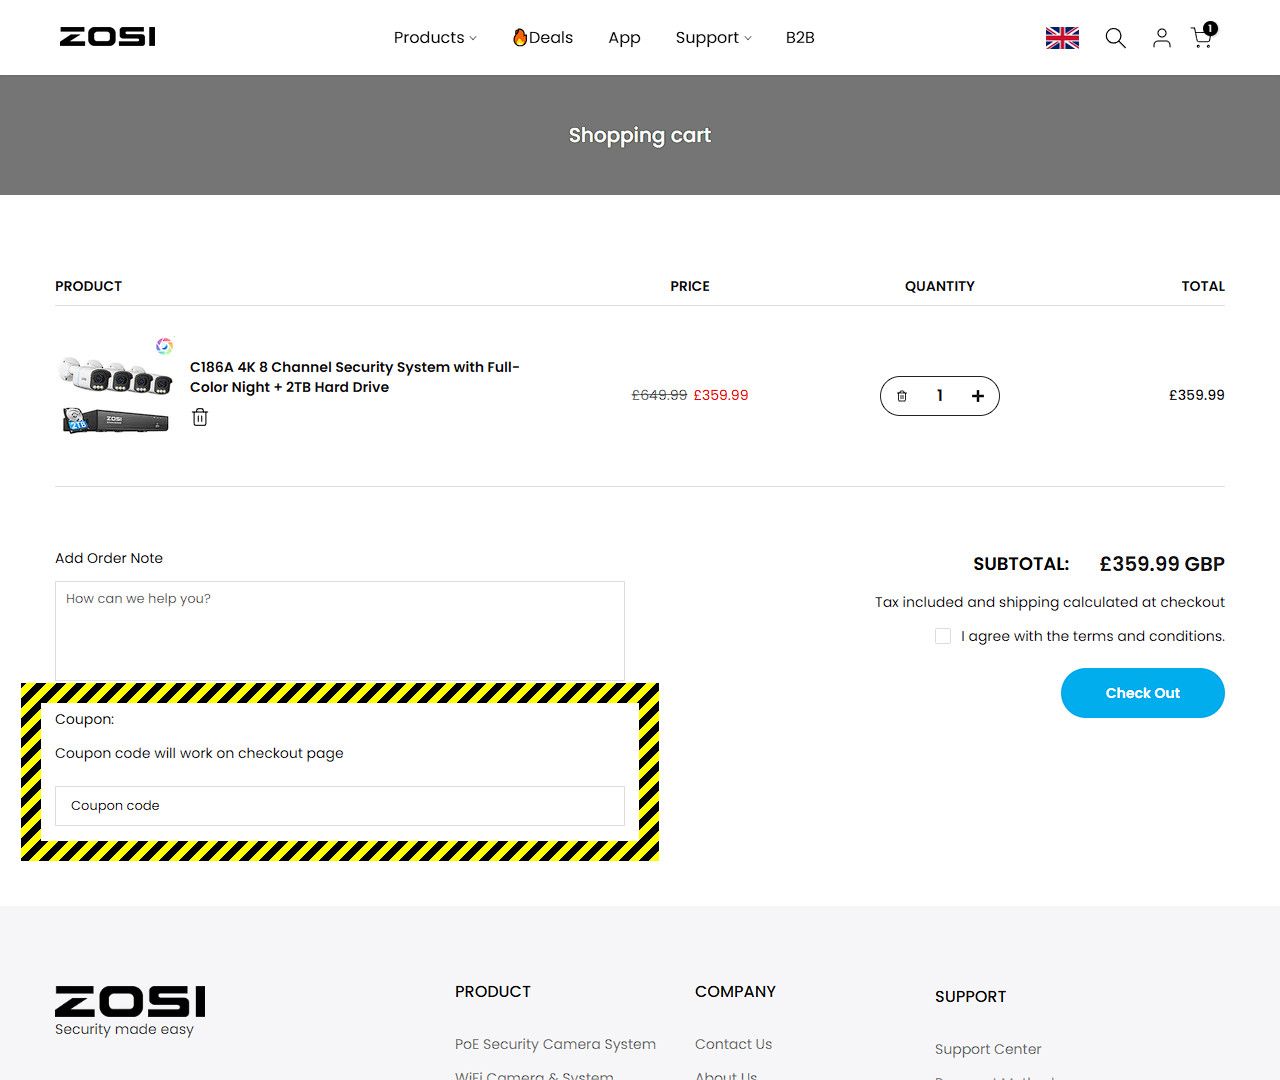Click the UK flag language selector
This screenshot has width=1280, height=1080.
coord(1061,37)
